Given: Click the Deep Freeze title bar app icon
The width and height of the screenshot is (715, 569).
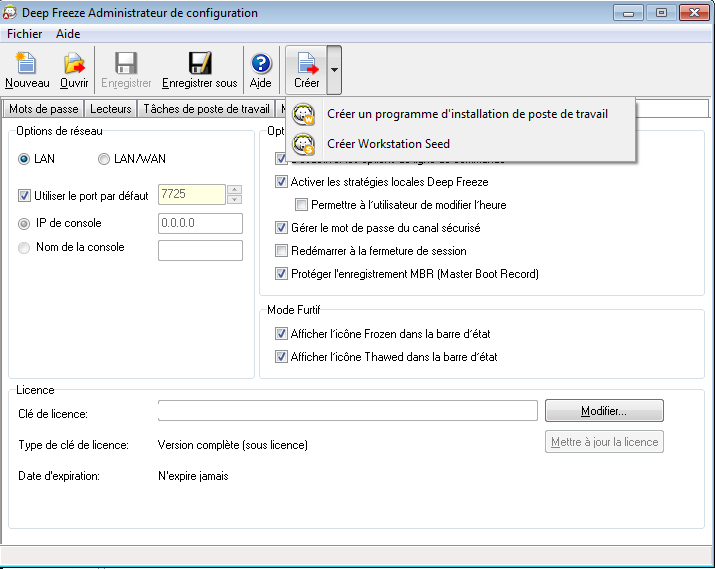Looking at the screenshot, I should 10,13.
